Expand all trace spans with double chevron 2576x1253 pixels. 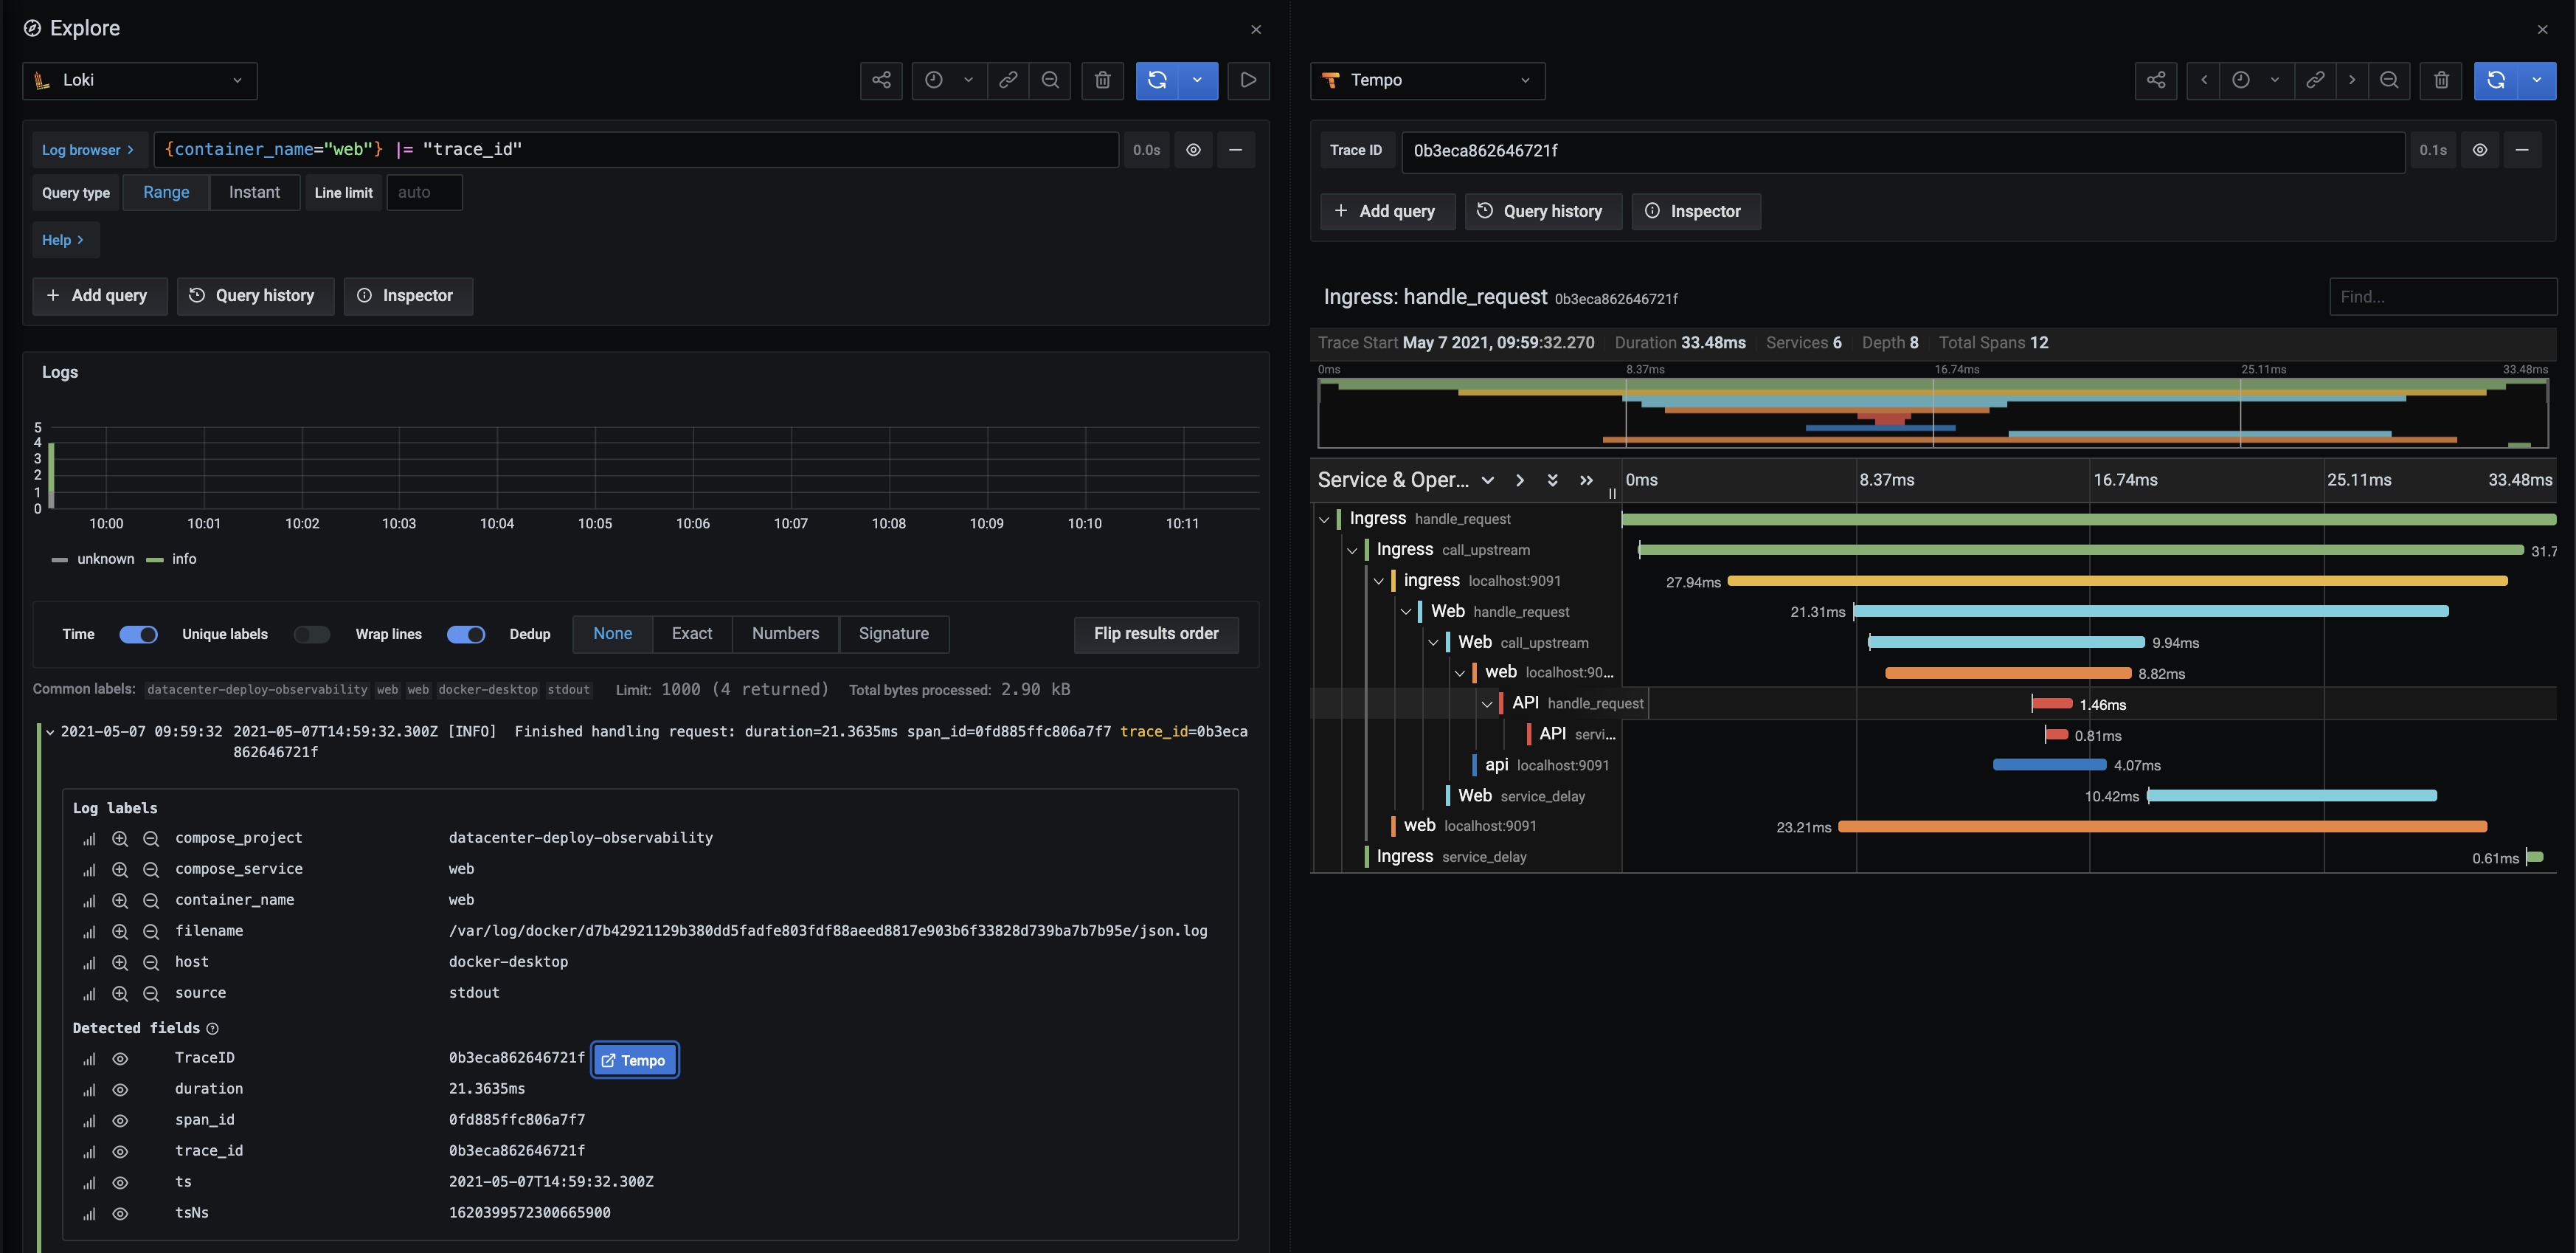1552,480
